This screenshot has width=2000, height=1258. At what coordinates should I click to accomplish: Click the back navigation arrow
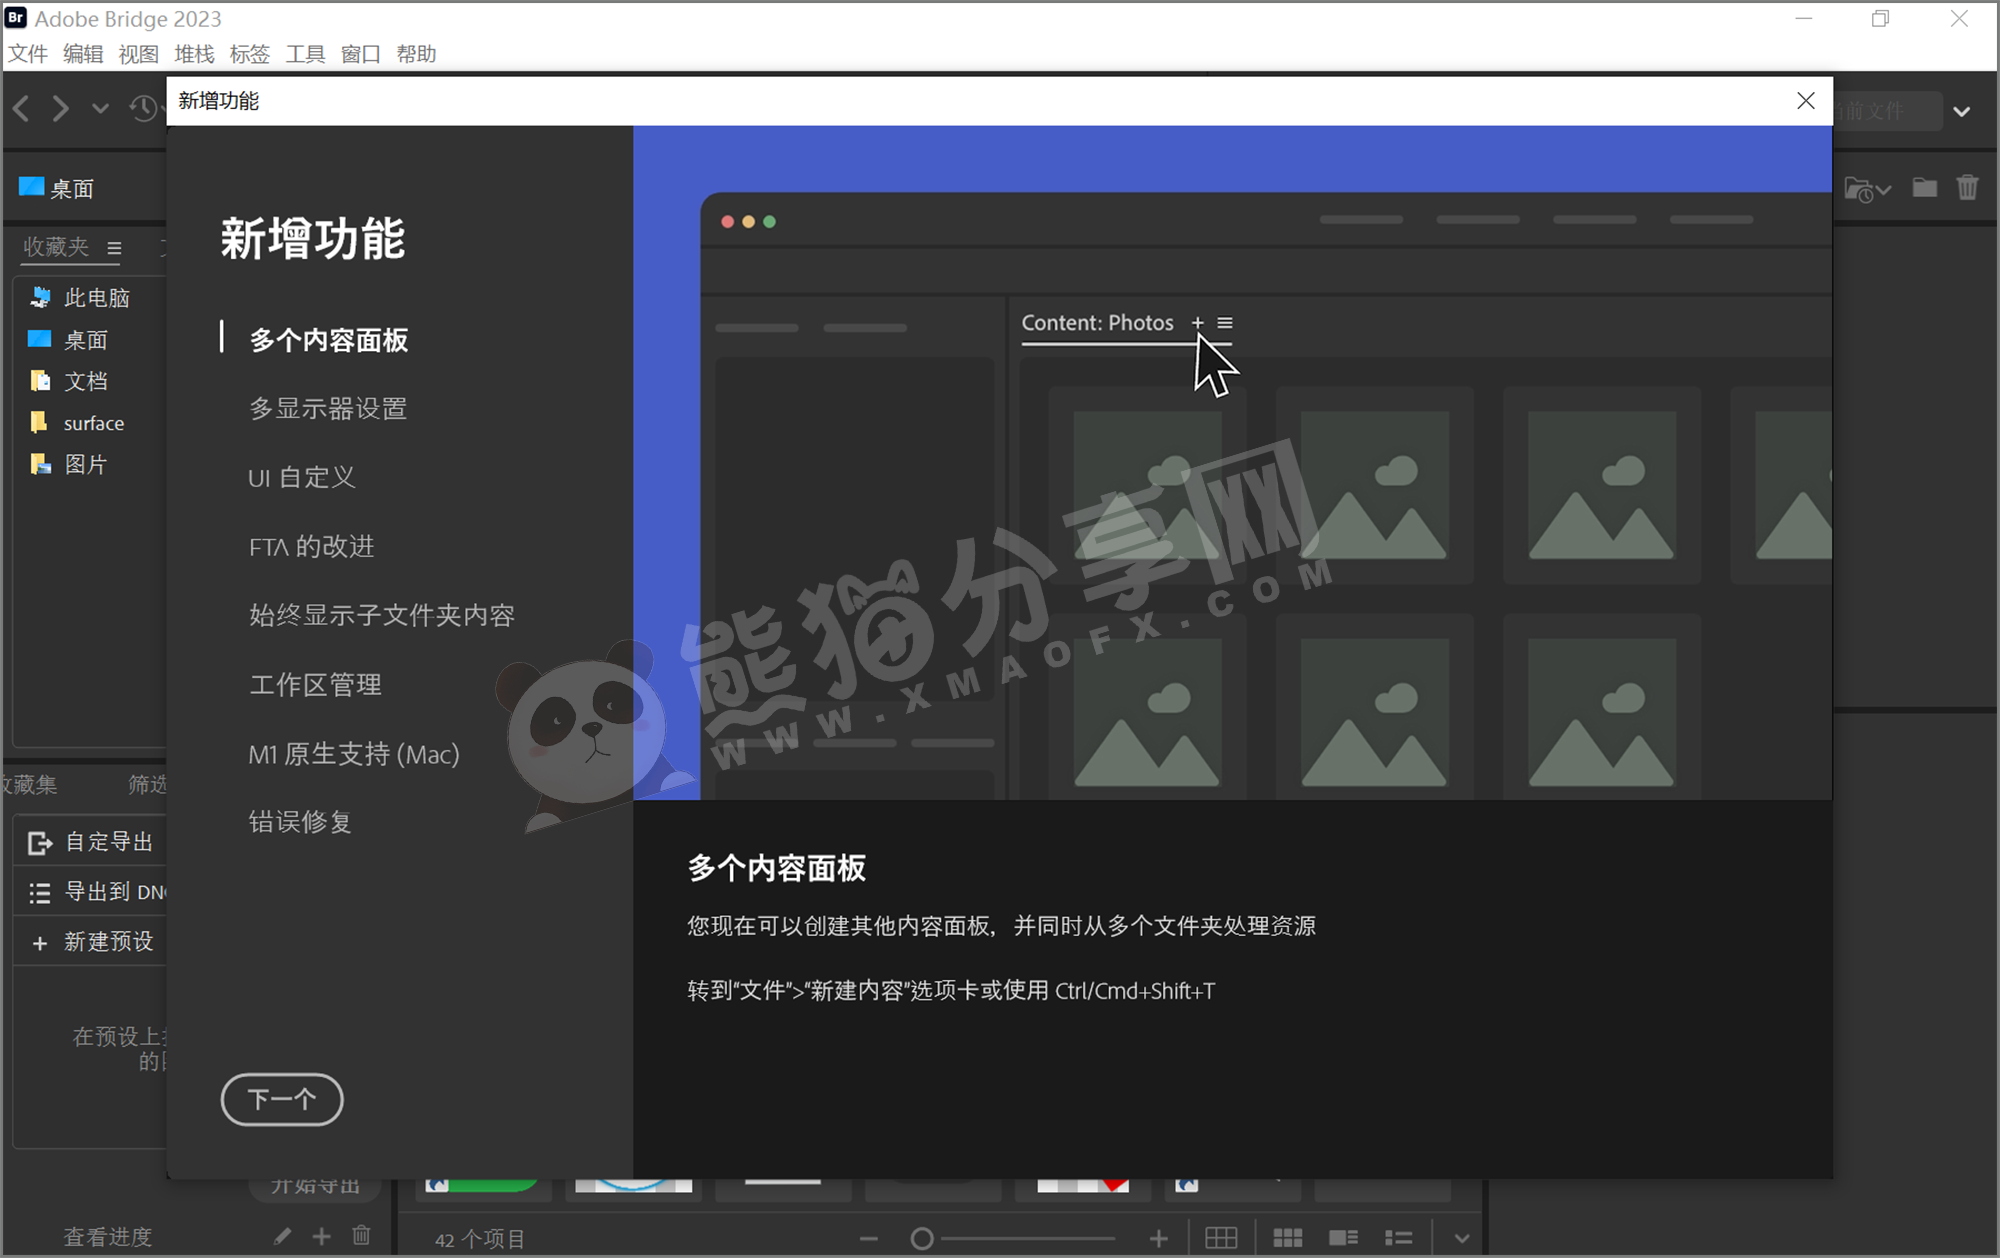pyautogui.click(x=21, y=109)
